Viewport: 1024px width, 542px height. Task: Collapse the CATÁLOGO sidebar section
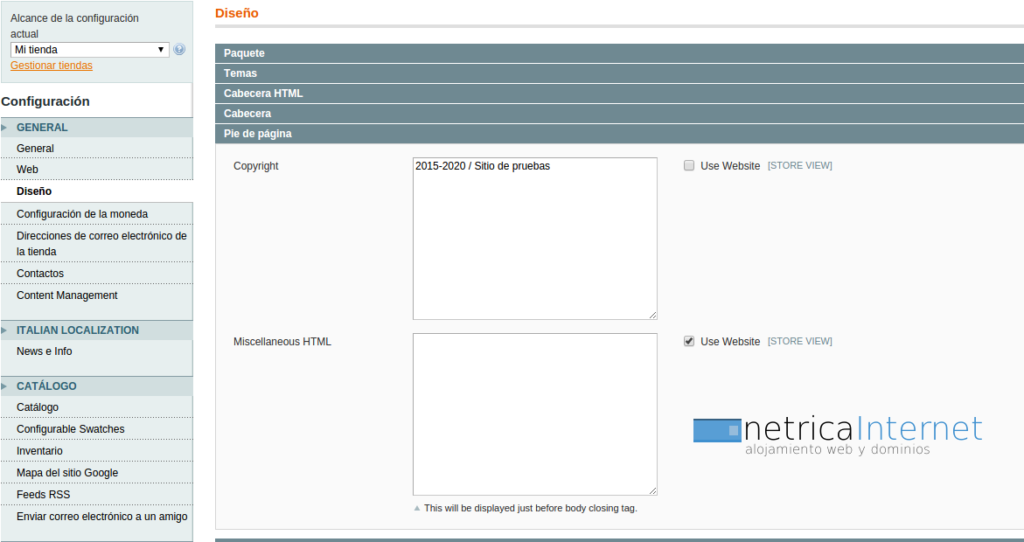tap(97, 386)
